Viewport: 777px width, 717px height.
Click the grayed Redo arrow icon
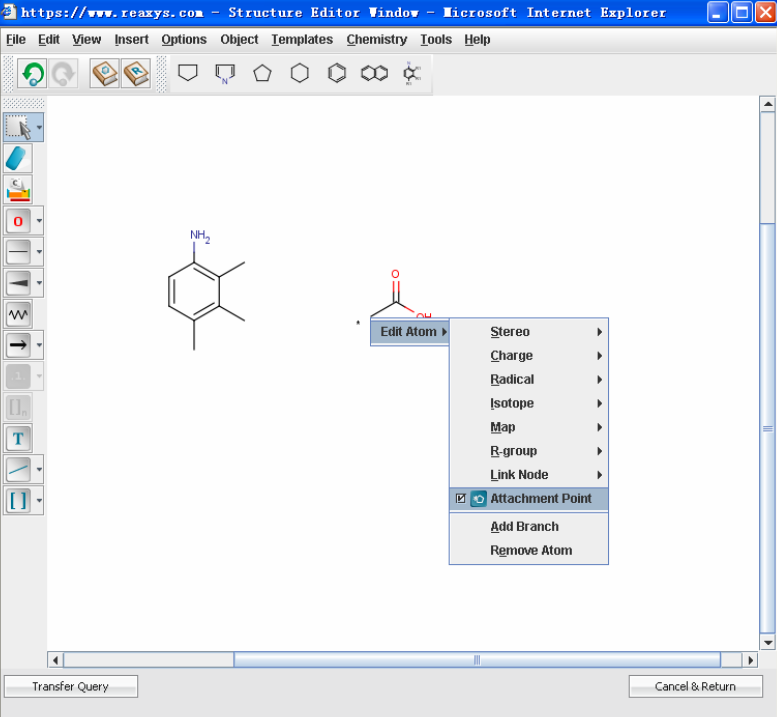click(x=63, y=74)
